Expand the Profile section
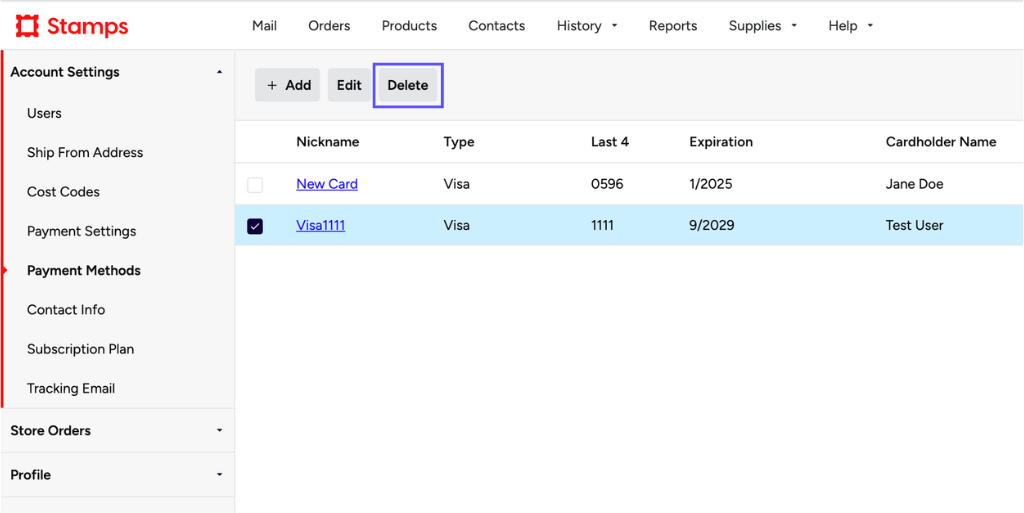The width and height of the screenshot is (1024, 513). tap(118, 474)
